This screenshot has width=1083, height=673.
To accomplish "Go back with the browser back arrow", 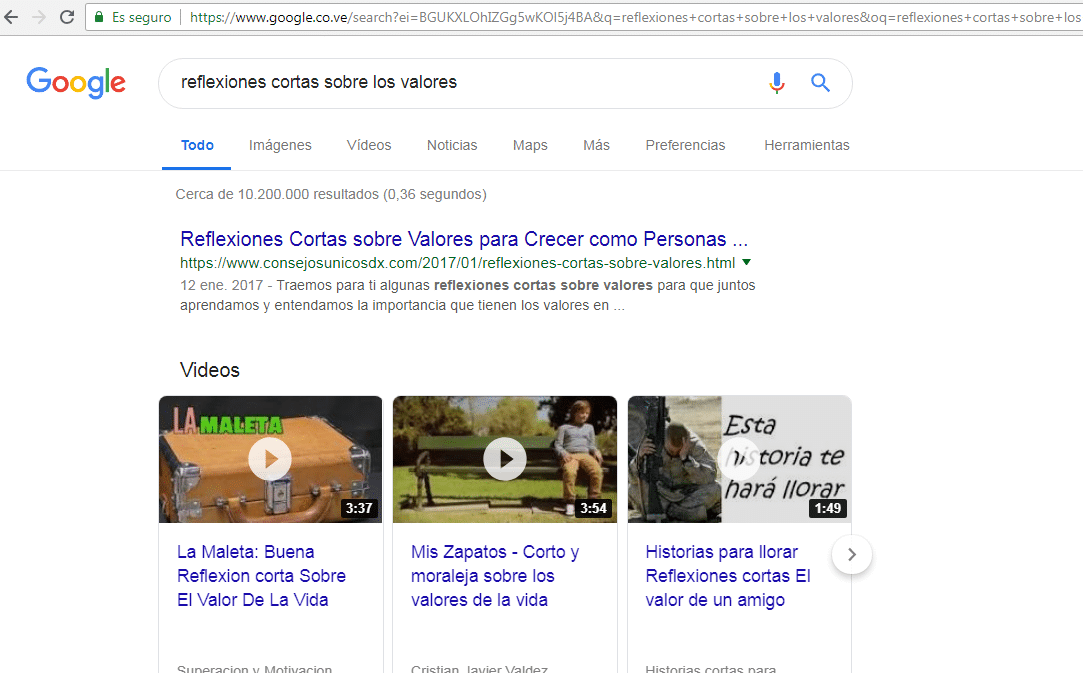I will click(x=12, y=17).
